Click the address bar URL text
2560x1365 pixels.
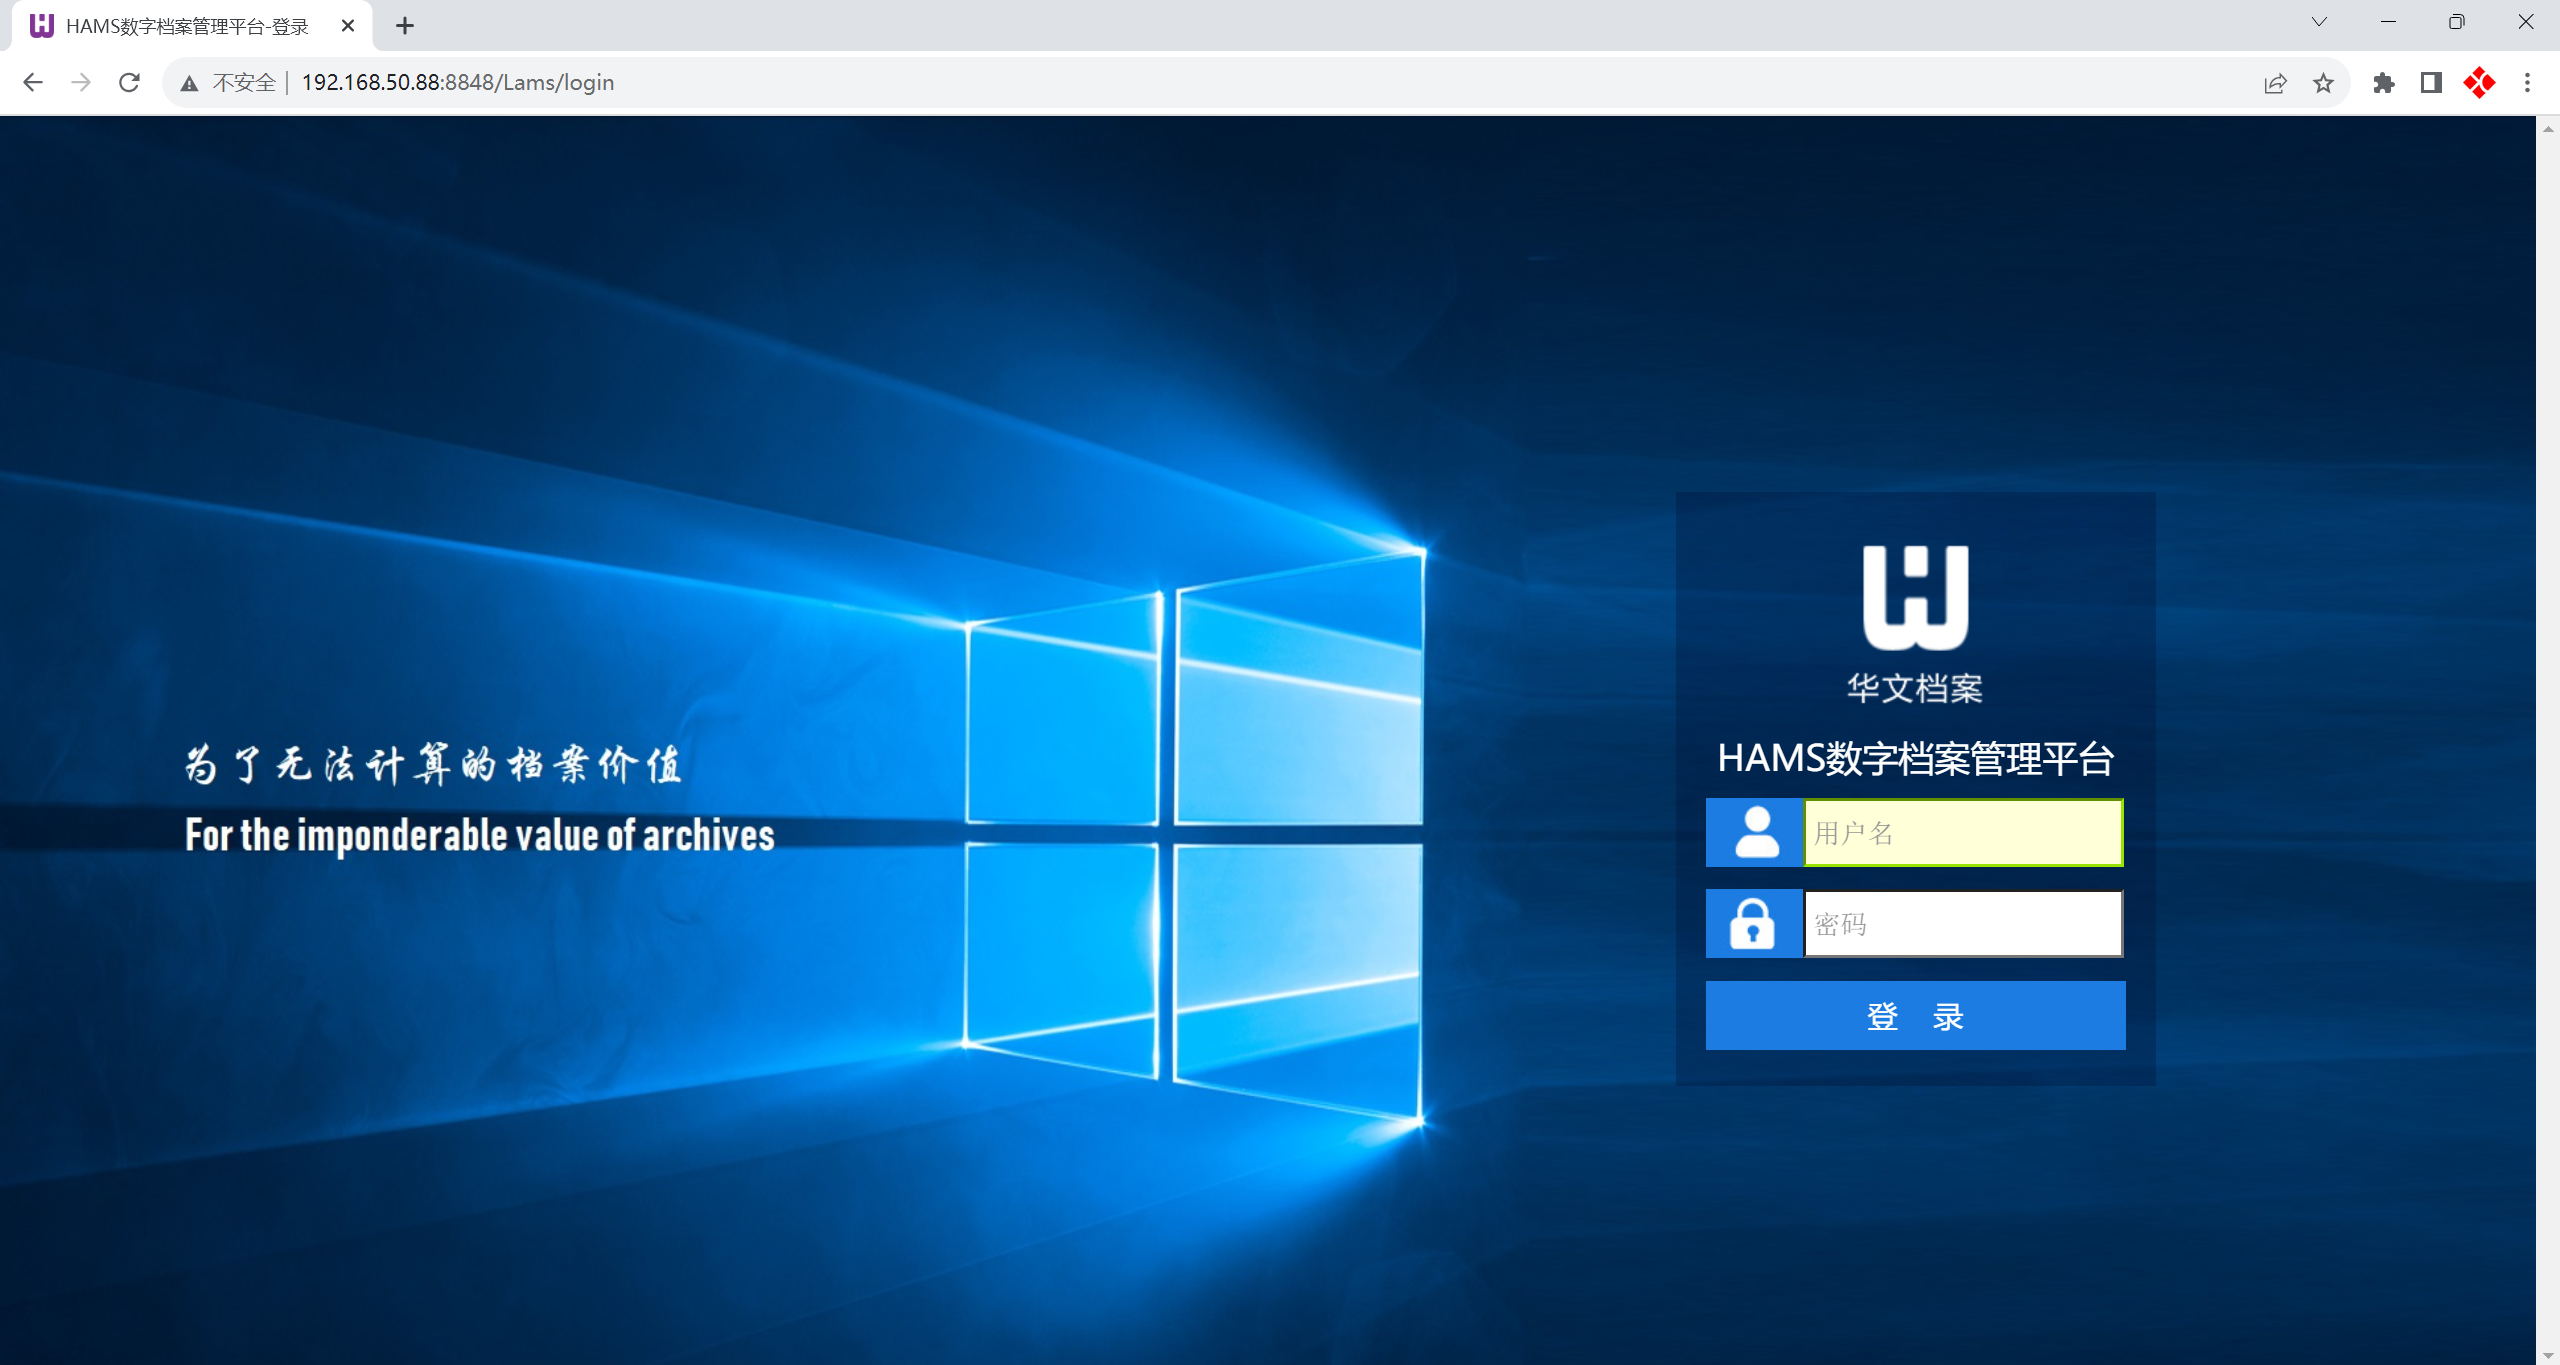458,83
